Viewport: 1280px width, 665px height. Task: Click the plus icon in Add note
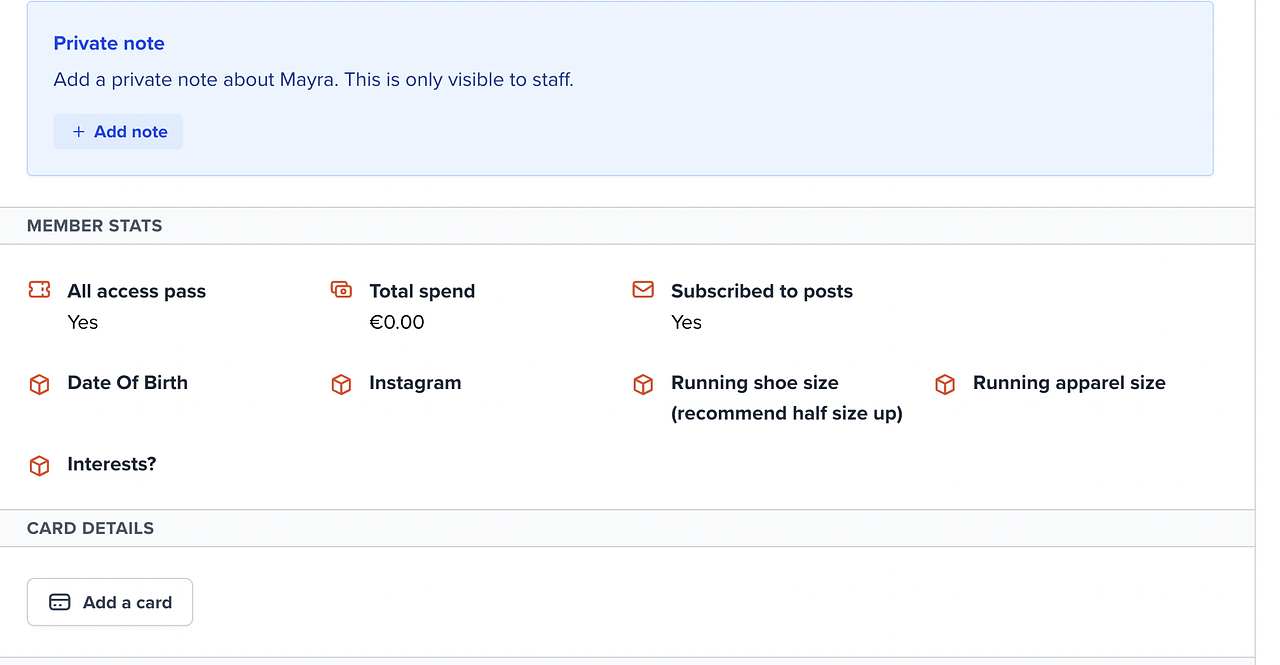coord(78,132)
